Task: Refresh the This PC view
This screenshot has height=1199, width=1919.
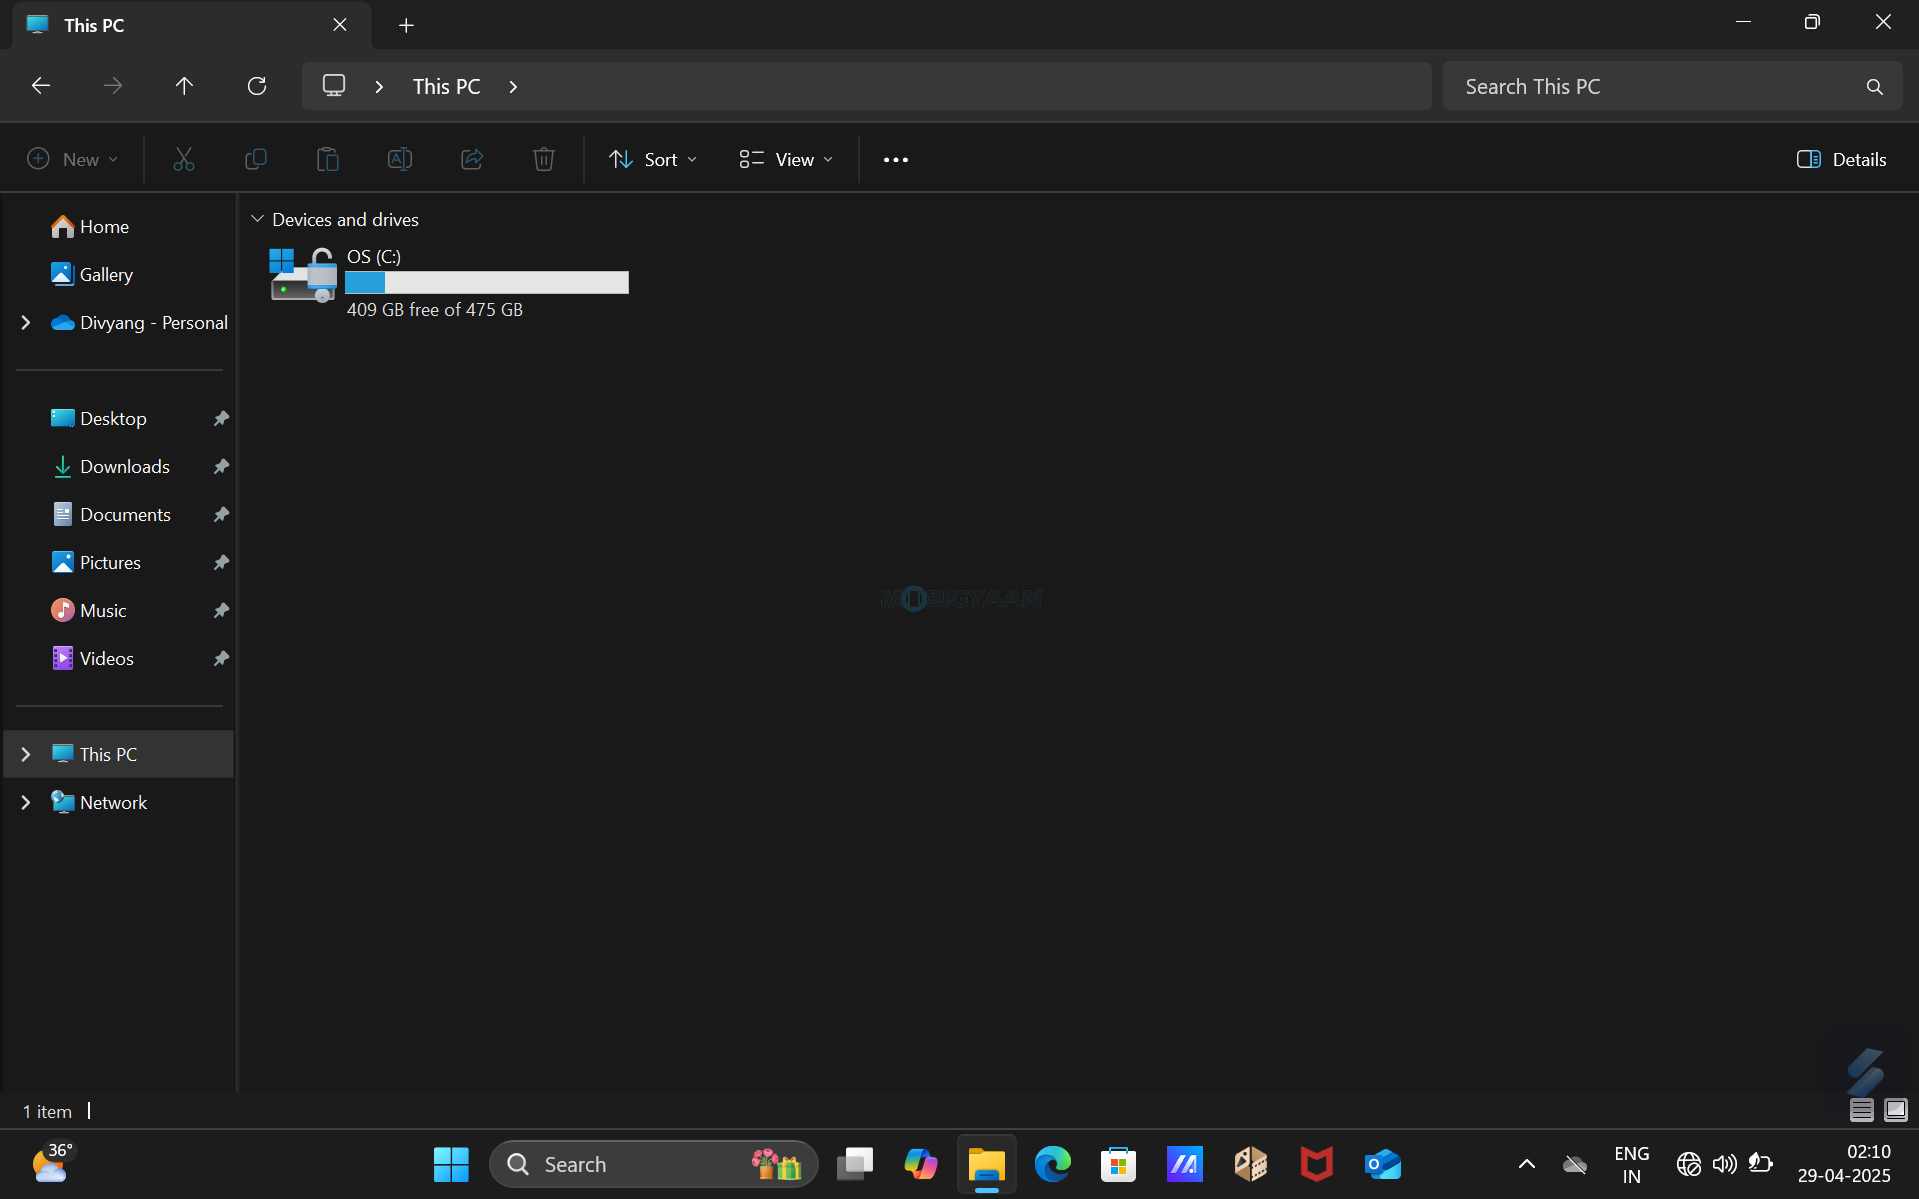Action: 257,86
